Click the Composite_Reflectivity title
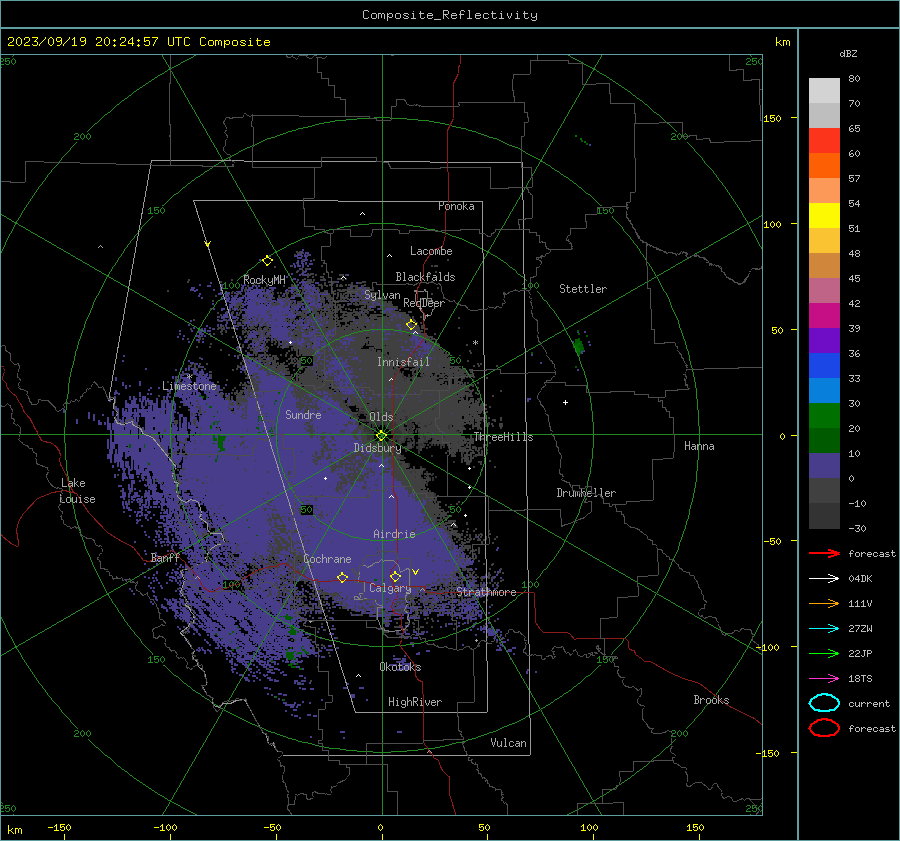The width and height of the screenshot is (900, 841). [449, 15]
